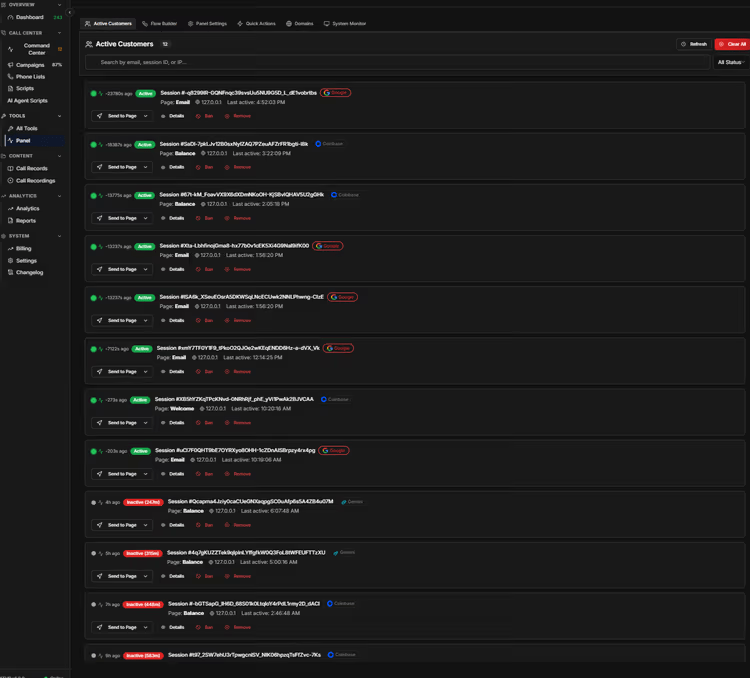
Task: Go to Campaigns in the sidebar
Action: 29,65
